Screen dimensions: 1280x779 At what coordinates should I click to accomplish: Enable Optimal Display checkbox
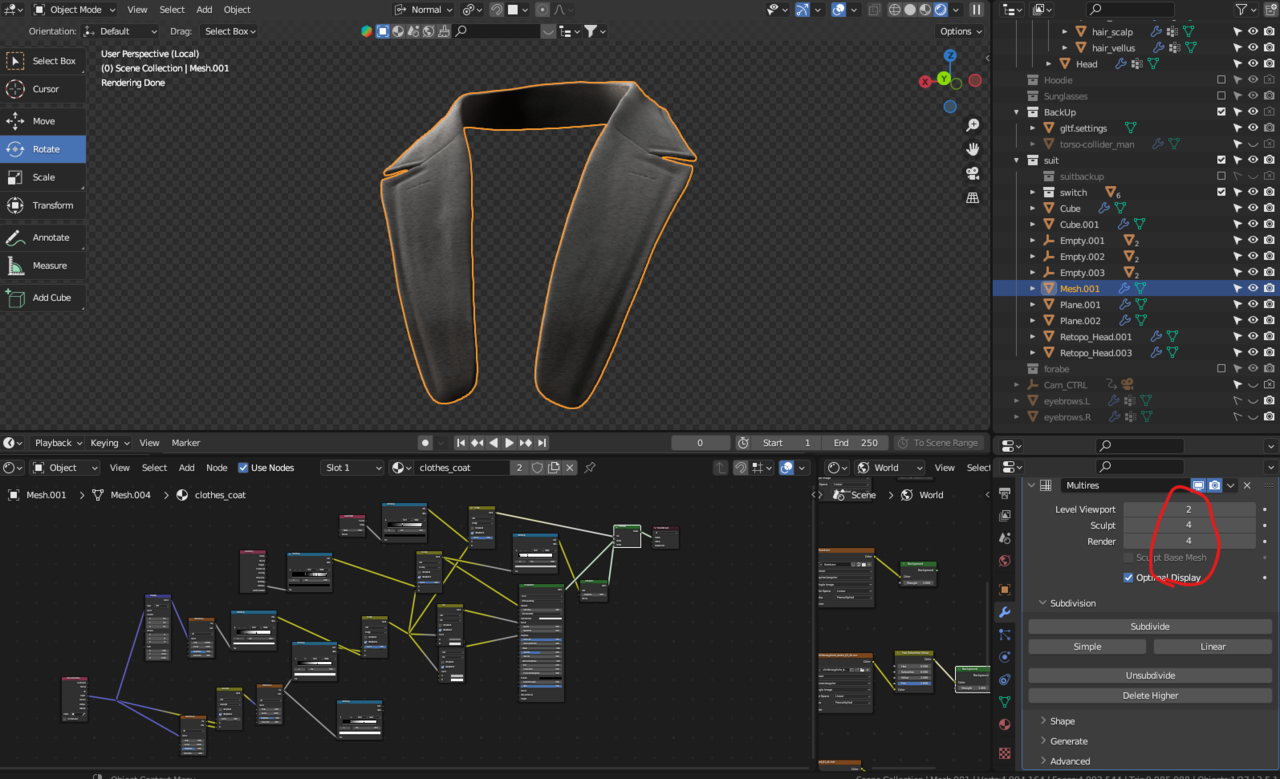[1129, 578]
